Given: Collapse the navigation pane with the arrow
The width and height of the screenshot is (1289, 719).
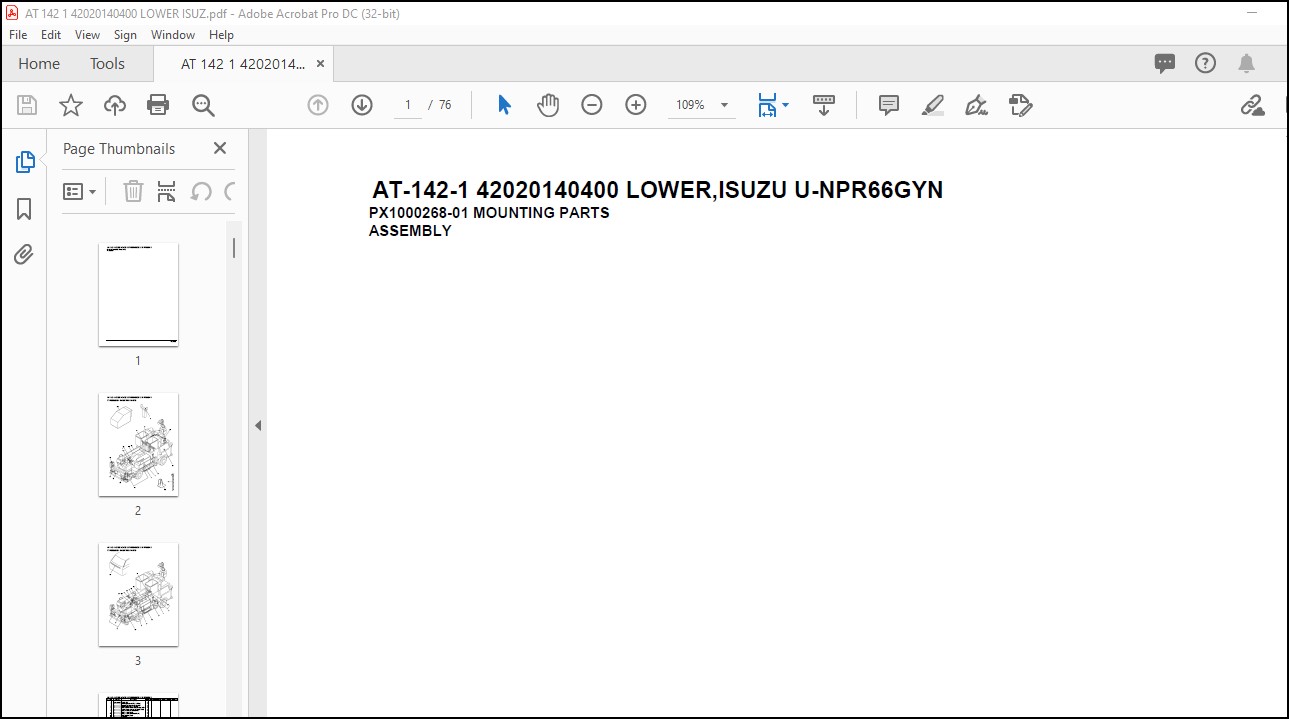Looking at the screenshot, I should [257, 425].
